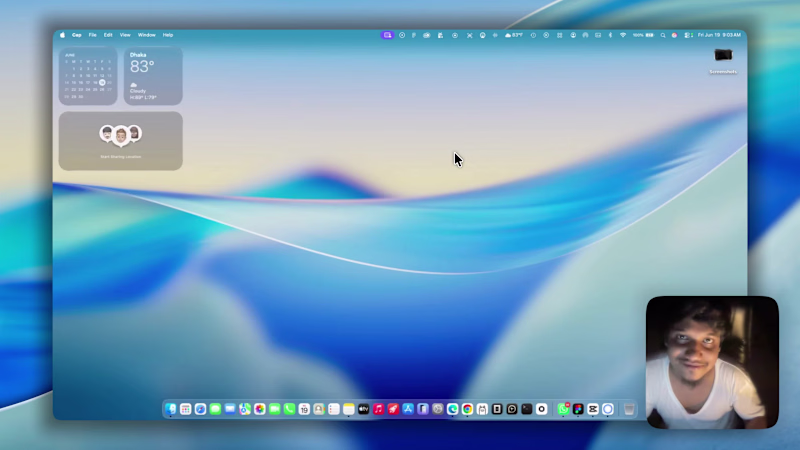800x450 pixels.
Task: Launch FaceTime from the Dock
Action: (x=274, y=409)
